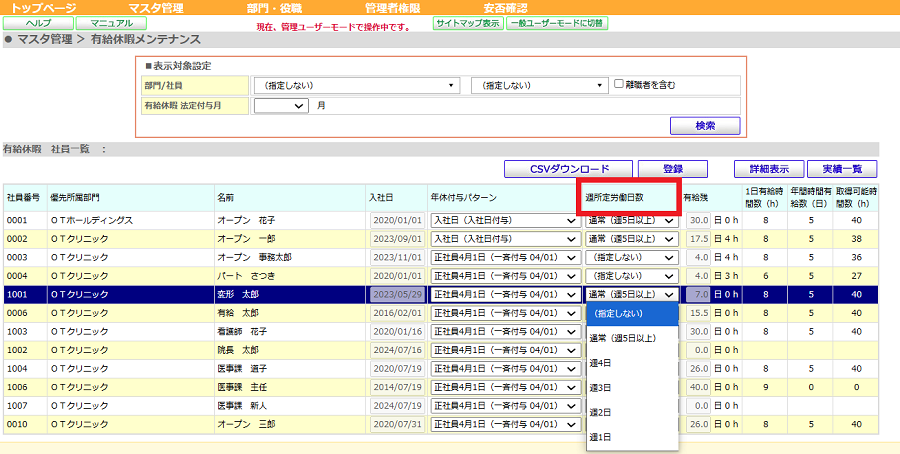Viewport: 900px width, 454px height.
Task: Open the 週所定労働日数 dropdown for employee 0003
Action: 632,257
